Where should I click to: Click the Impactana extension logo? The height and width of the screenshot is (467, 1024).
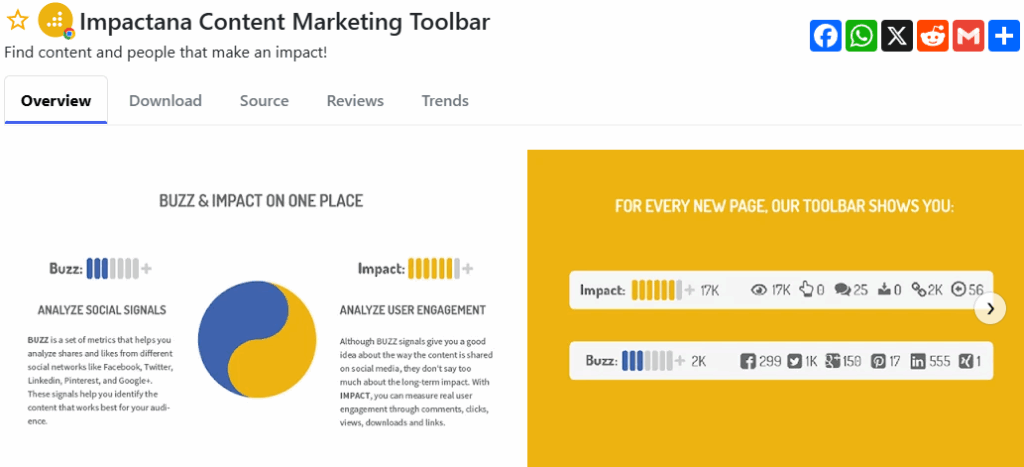(56, 20)
